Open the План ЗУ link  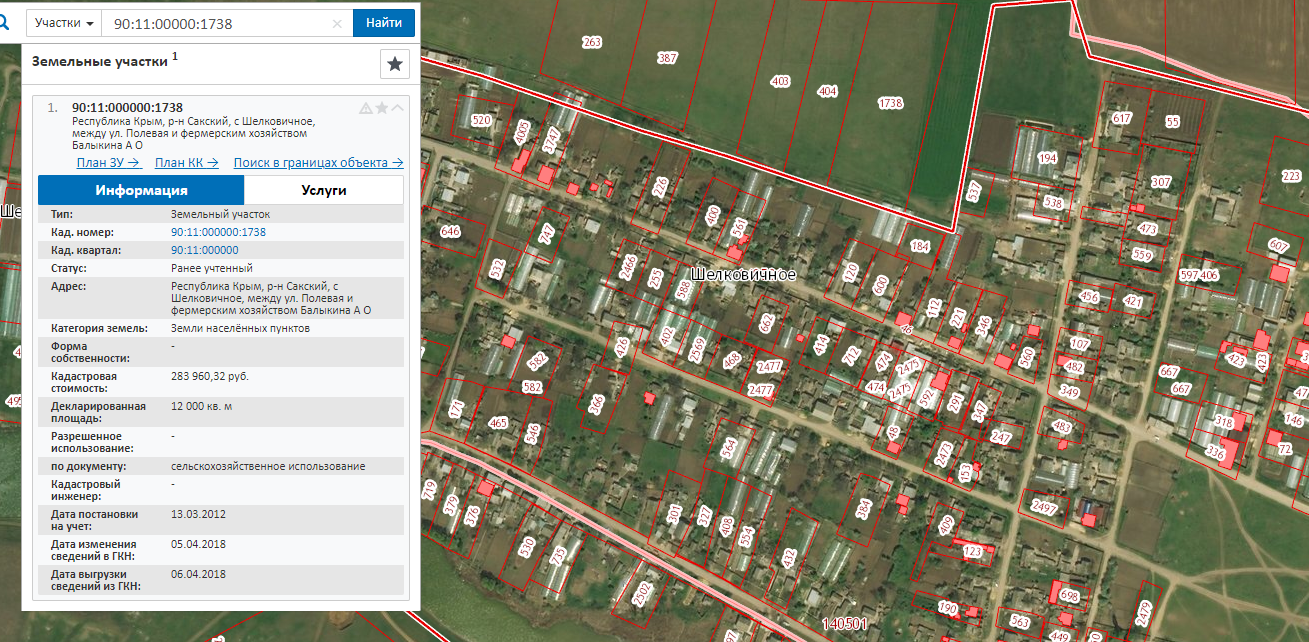click(108, 163)
